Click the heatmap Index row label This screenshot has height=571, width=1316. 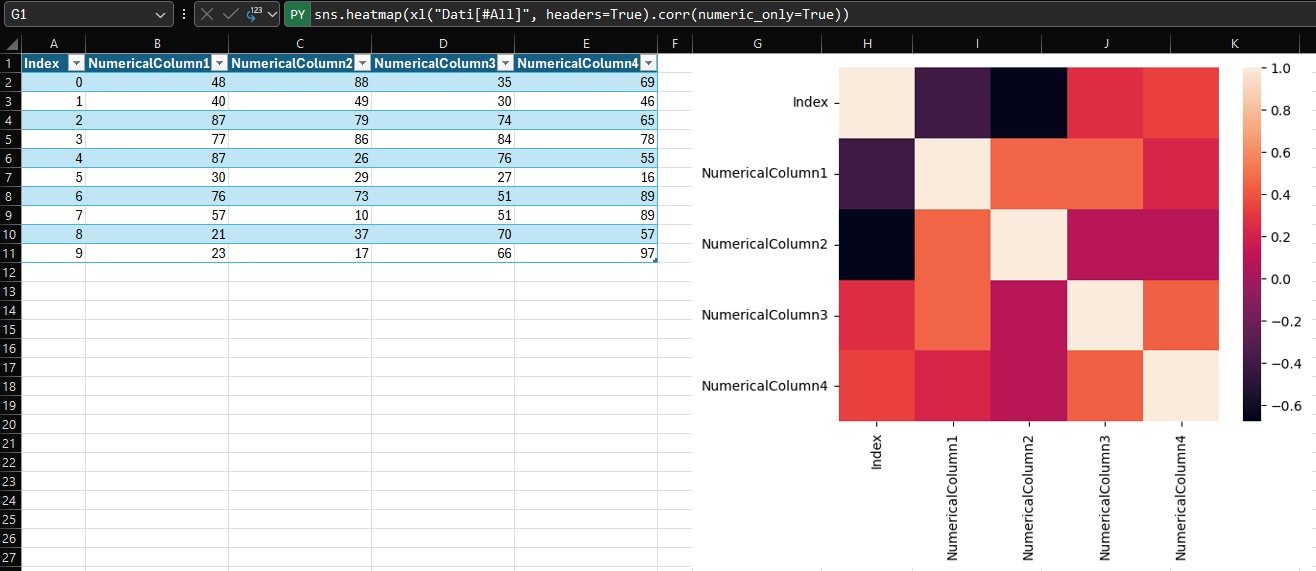tap(810, 102)
